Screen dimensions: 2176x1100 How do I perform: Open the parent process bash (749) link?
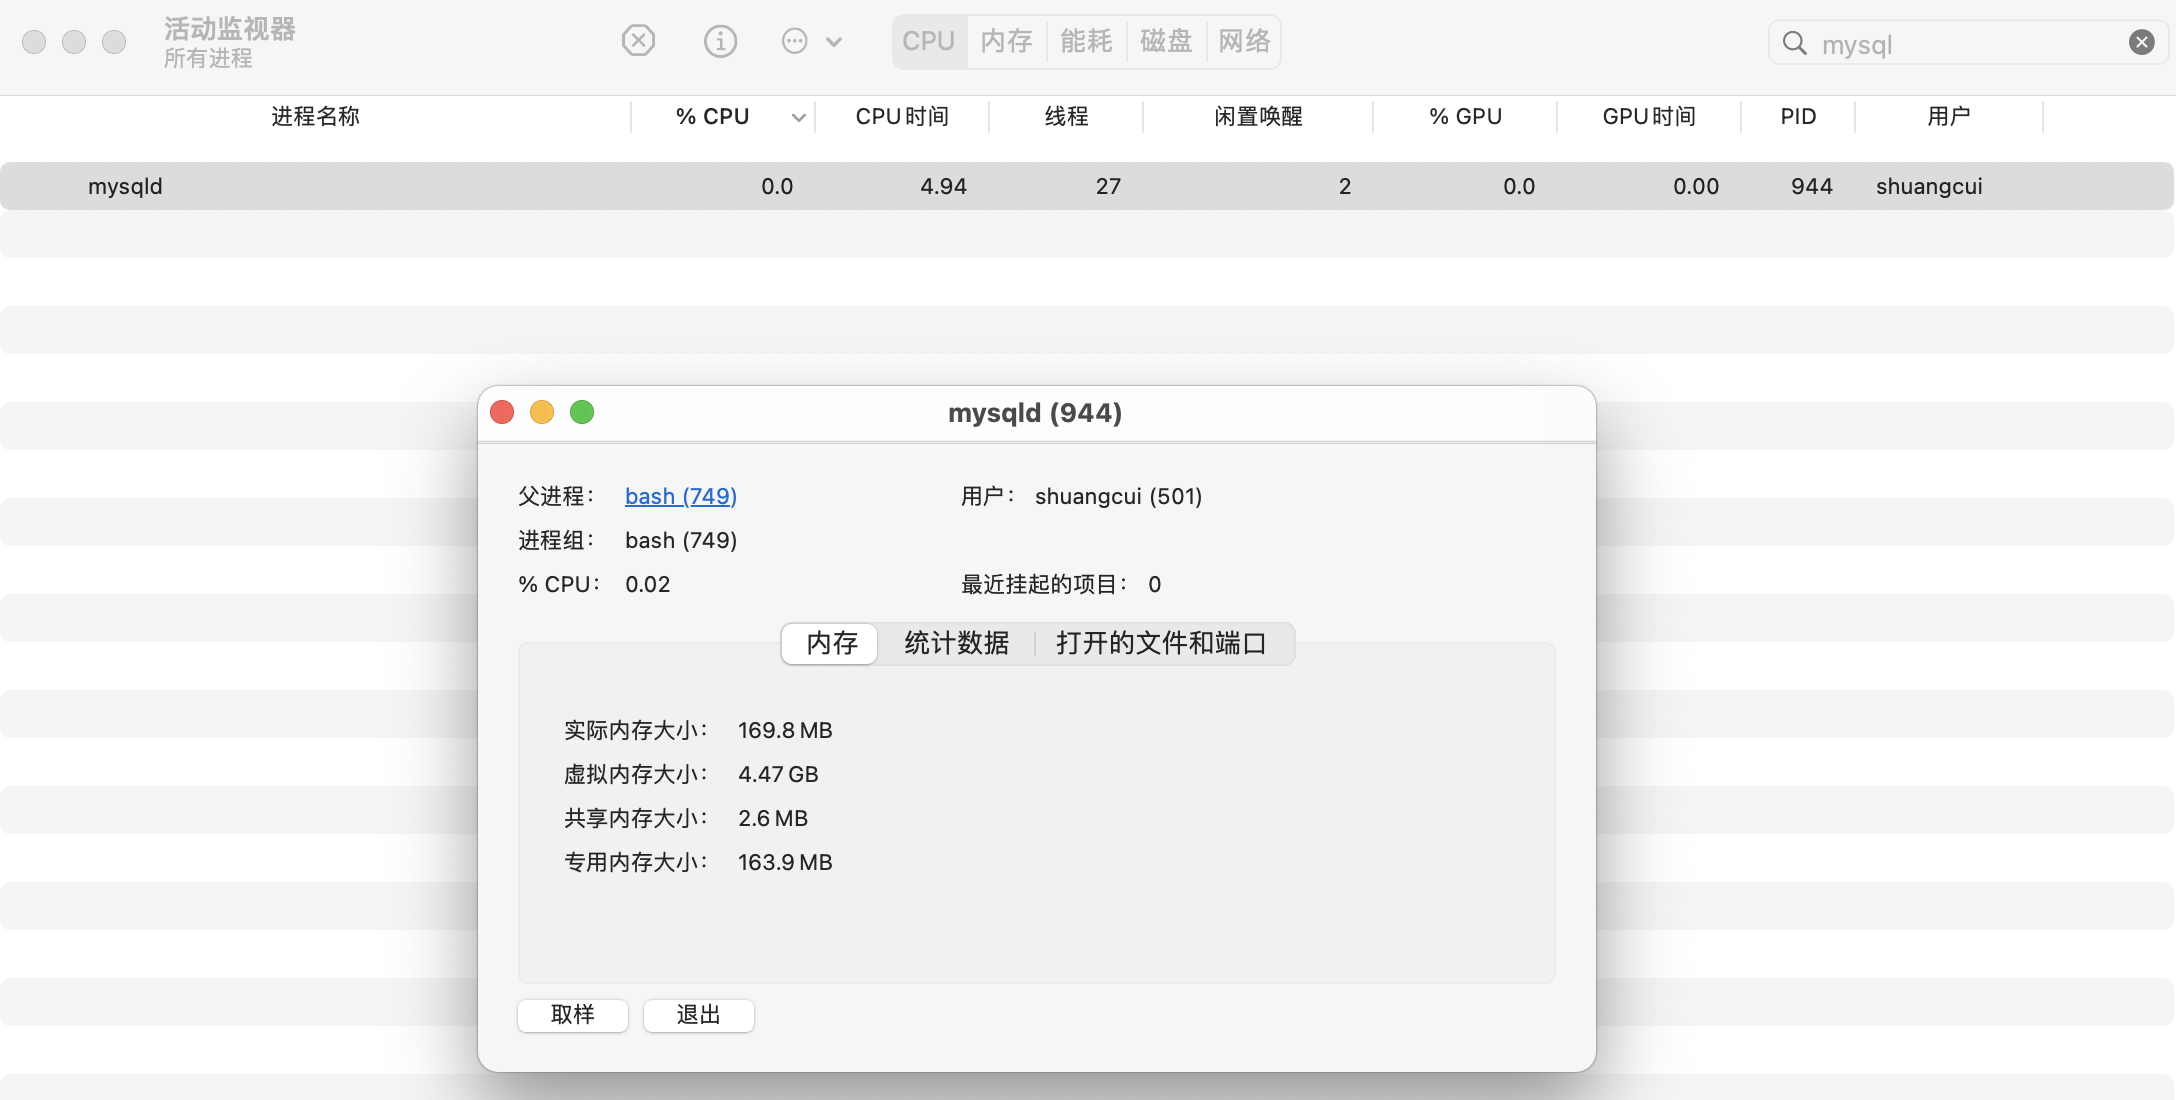pos(680,496)
